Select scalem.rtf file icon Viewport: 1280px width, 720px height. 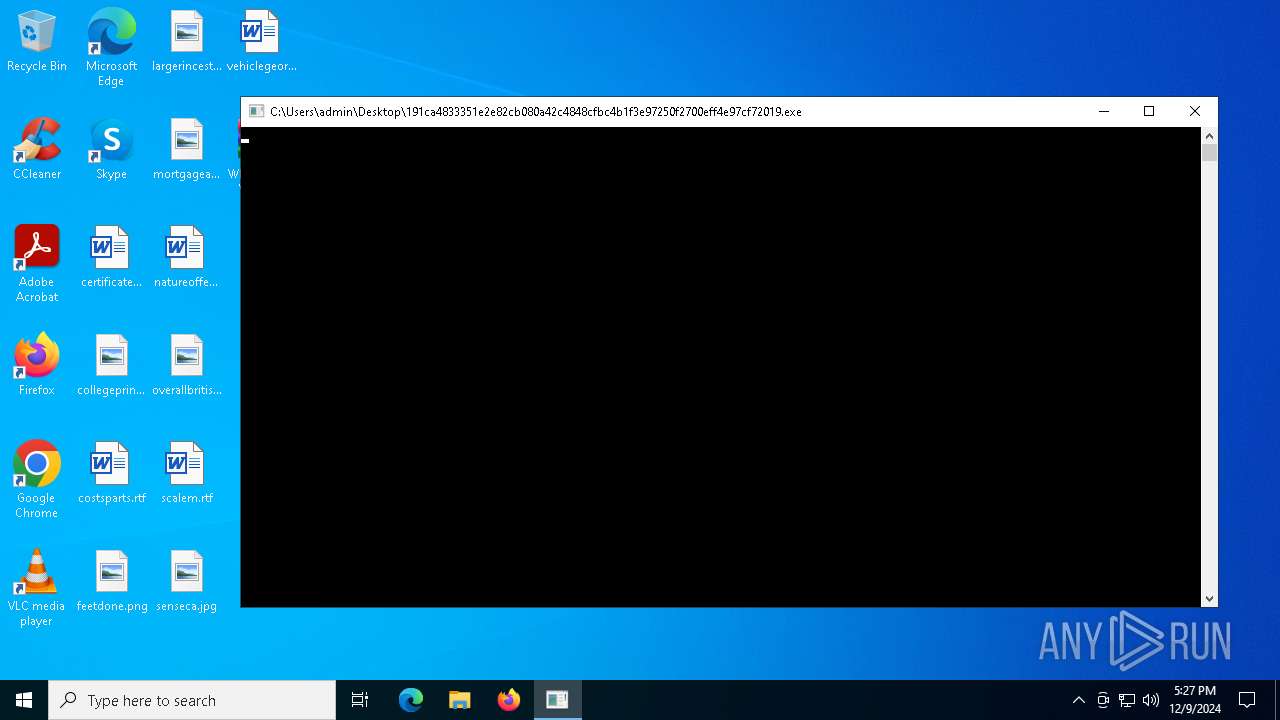pyautogui.click(x=186, y=473)
